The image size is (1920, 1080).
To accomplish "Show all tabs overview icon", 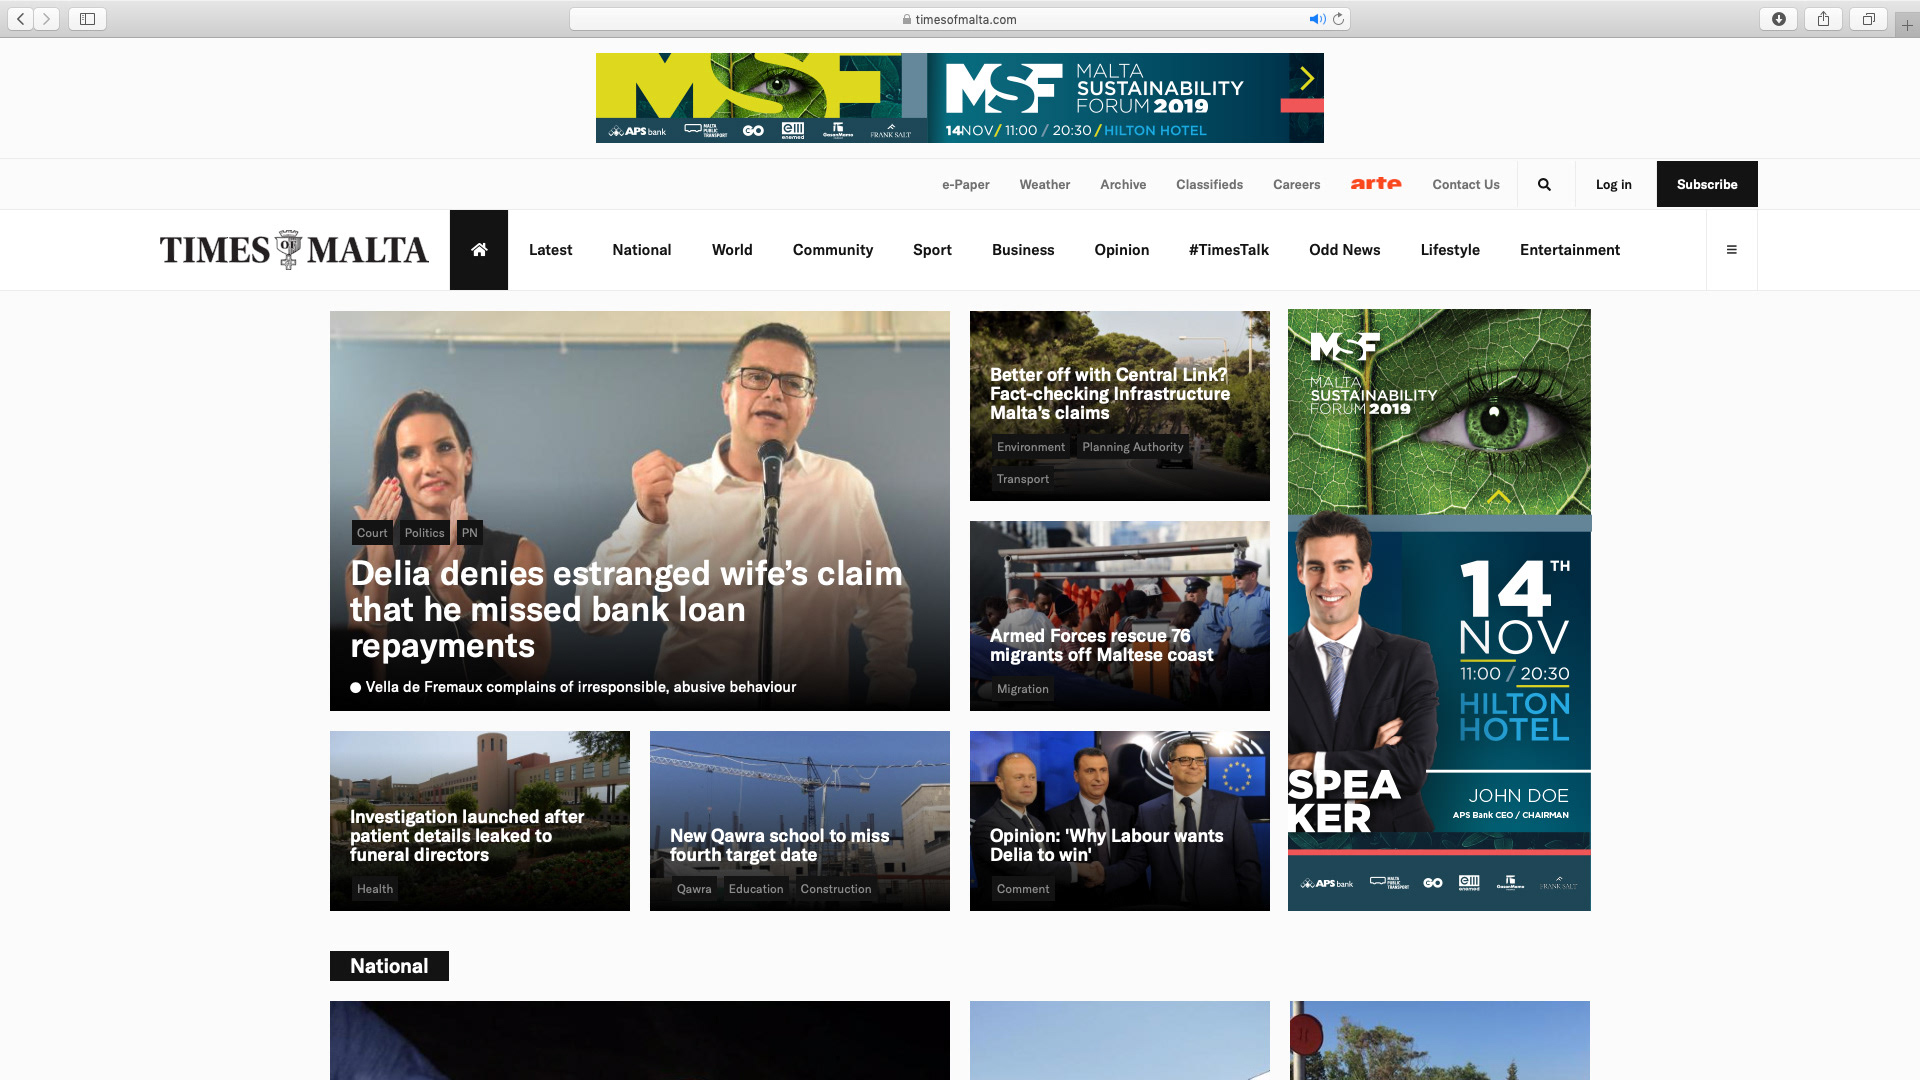I will click(x=1868, y=19).
